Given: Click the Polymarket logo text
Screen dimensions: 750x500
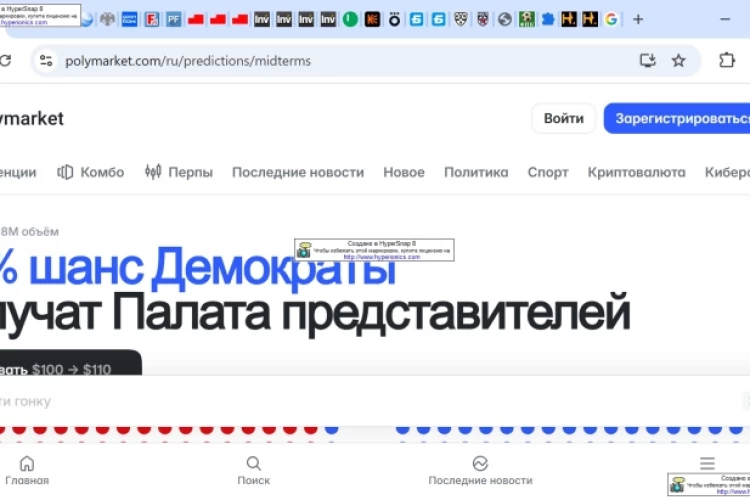Looking at the screenshot, I should [x=32, y=119].
